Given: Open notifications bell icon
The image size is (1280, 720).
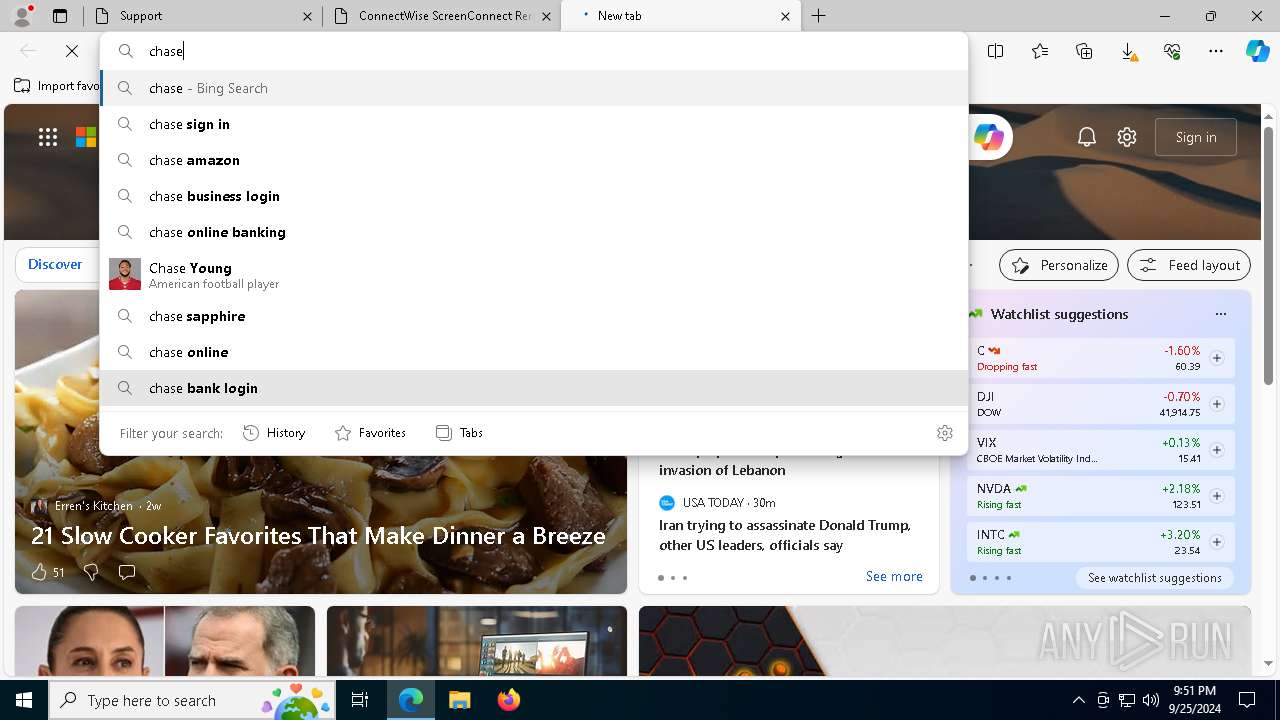Looking at the screenshot, I should pos(1087,137).
